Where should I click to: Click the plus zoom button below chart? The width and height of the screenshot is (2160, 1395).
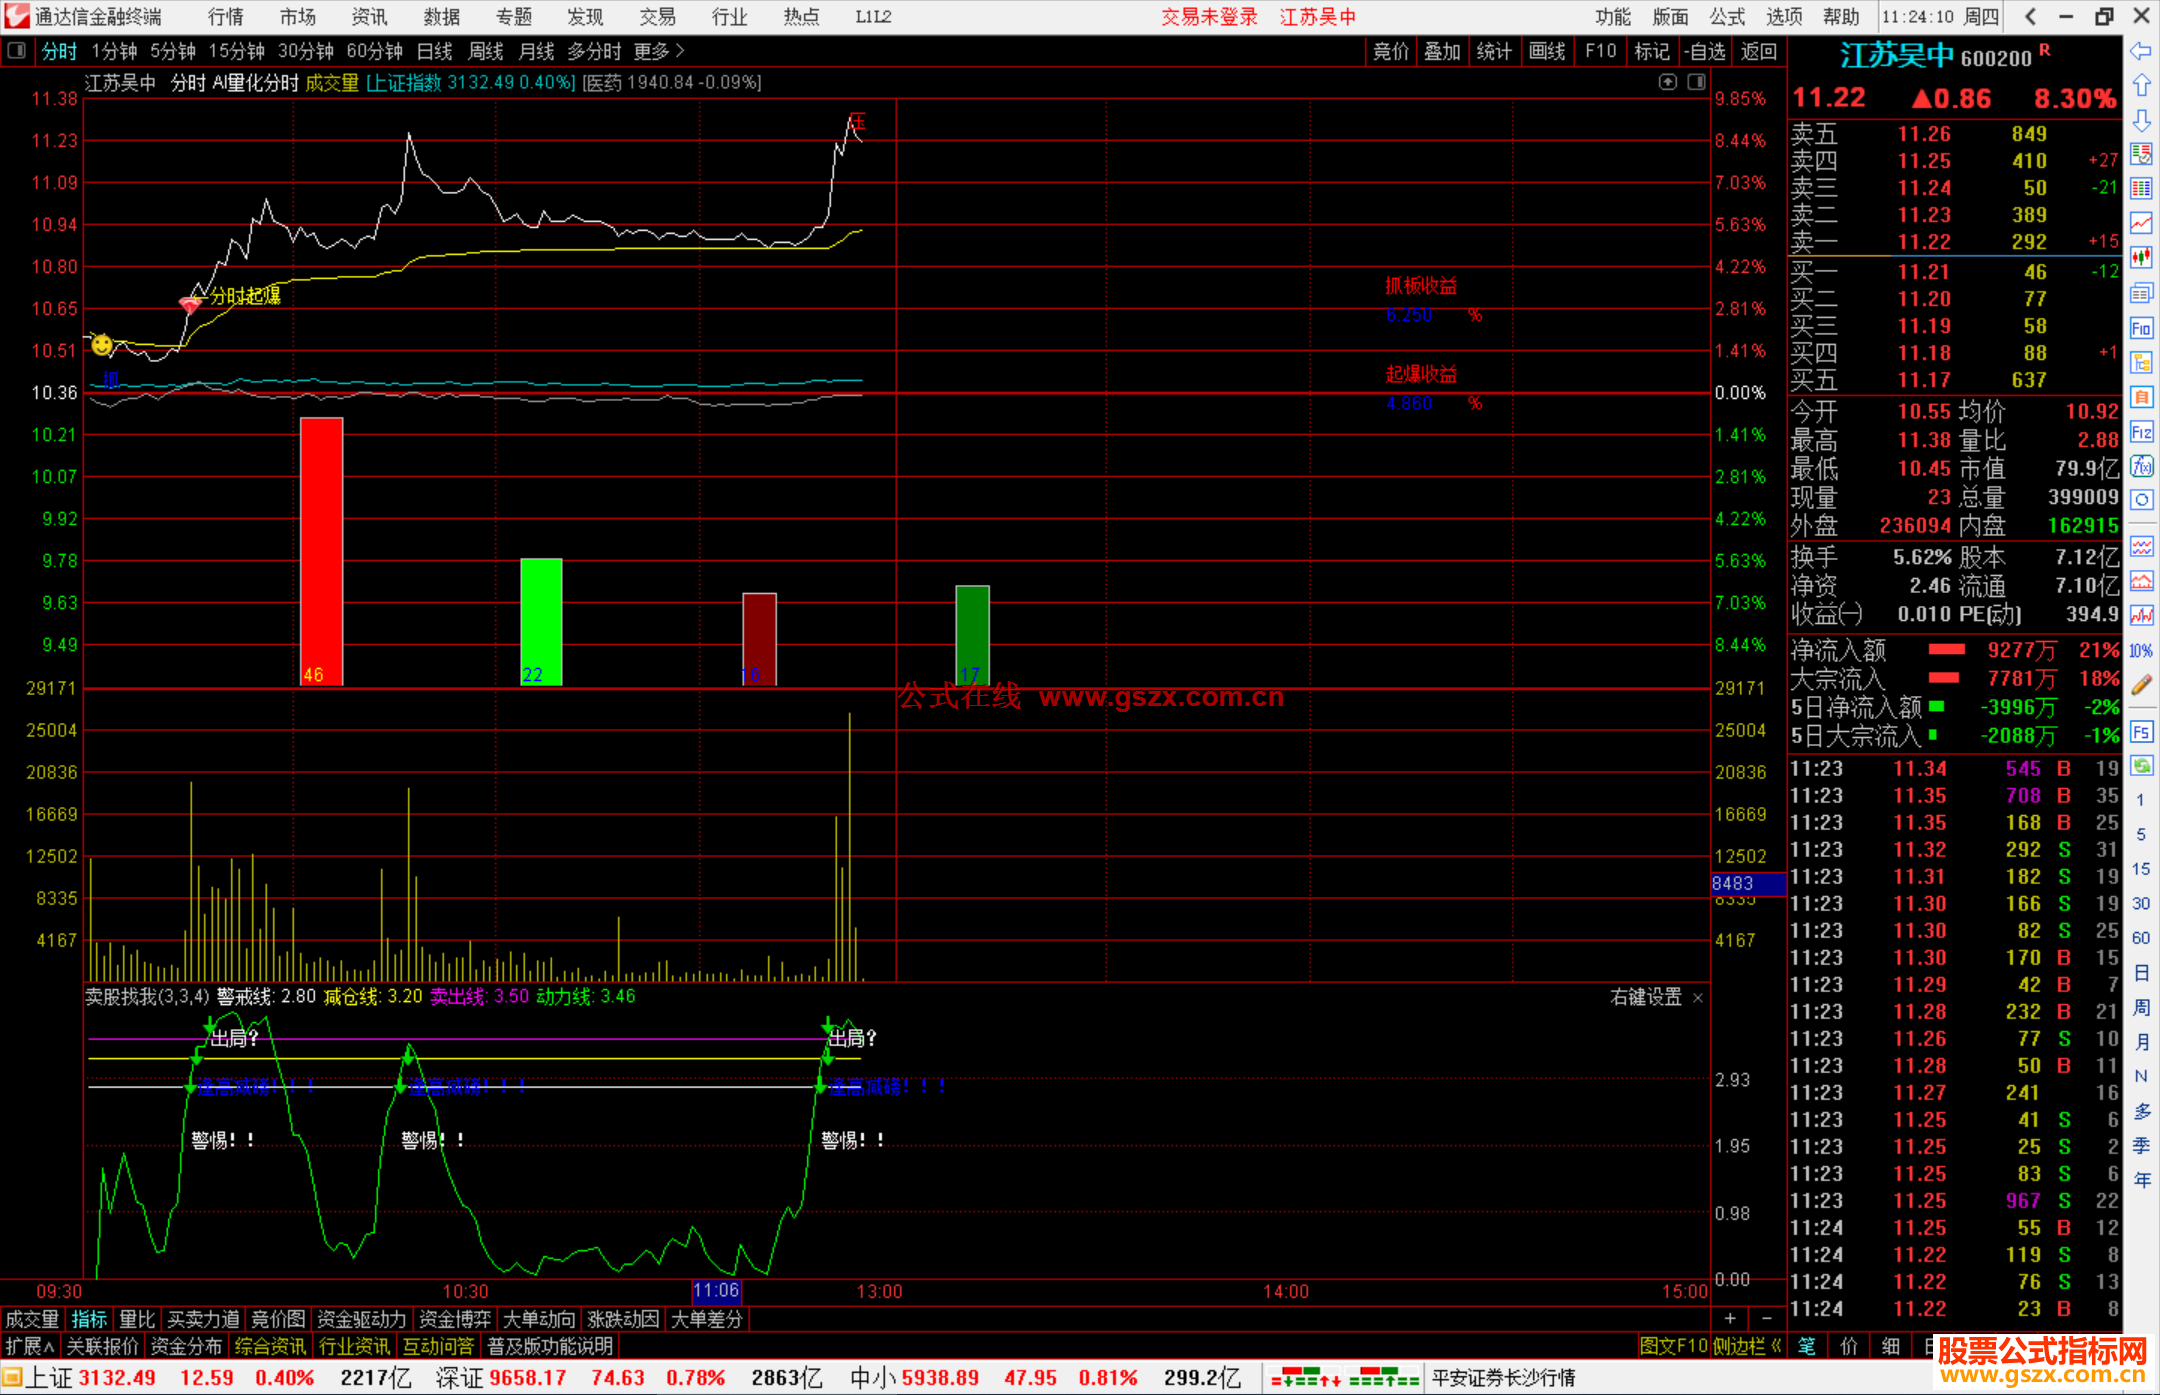coord(1730,1319)
